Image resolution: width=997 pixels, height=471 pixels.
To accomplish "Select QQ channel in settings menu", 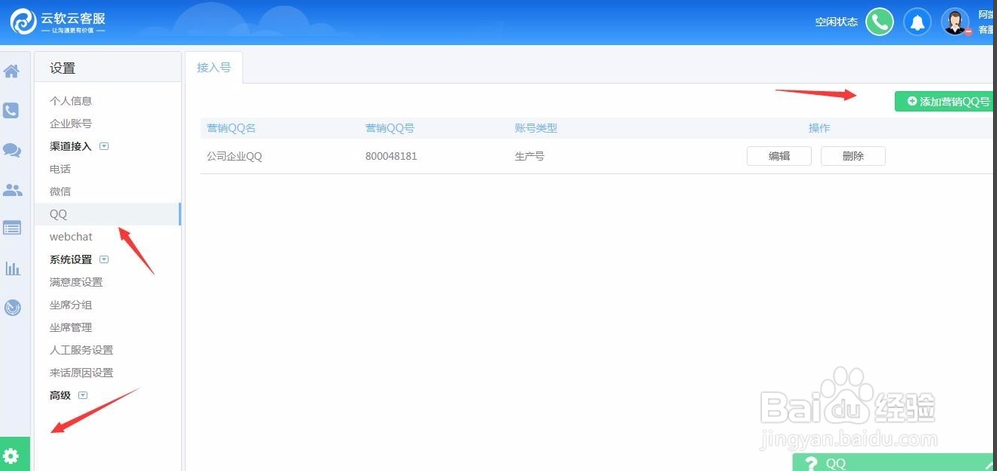I will point(107,214).
